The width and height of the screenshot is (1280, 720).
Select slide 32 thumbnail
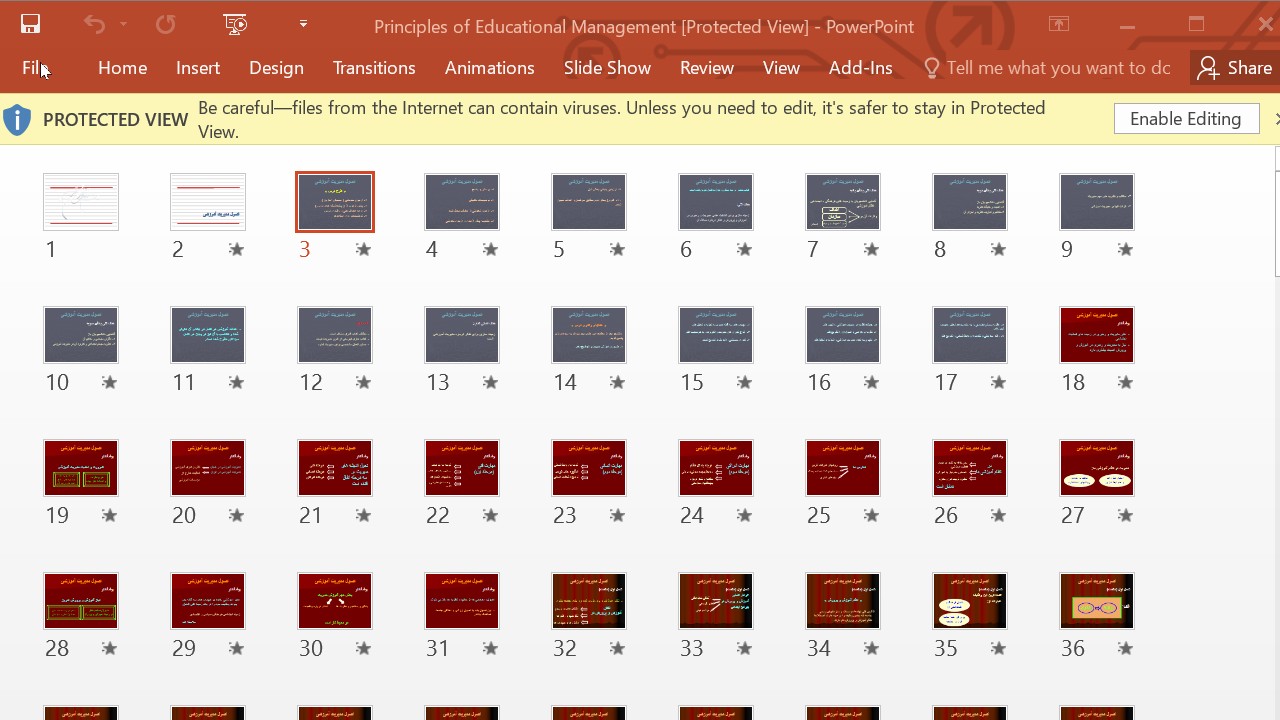589,601
